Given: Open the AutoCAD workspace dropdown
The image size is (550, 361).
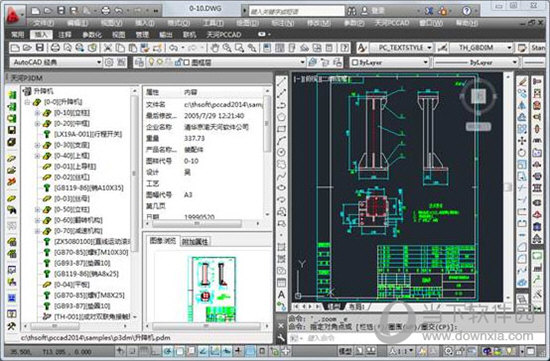Looking at the screenshot, I should pyautogui.click(x=99, y=62).
